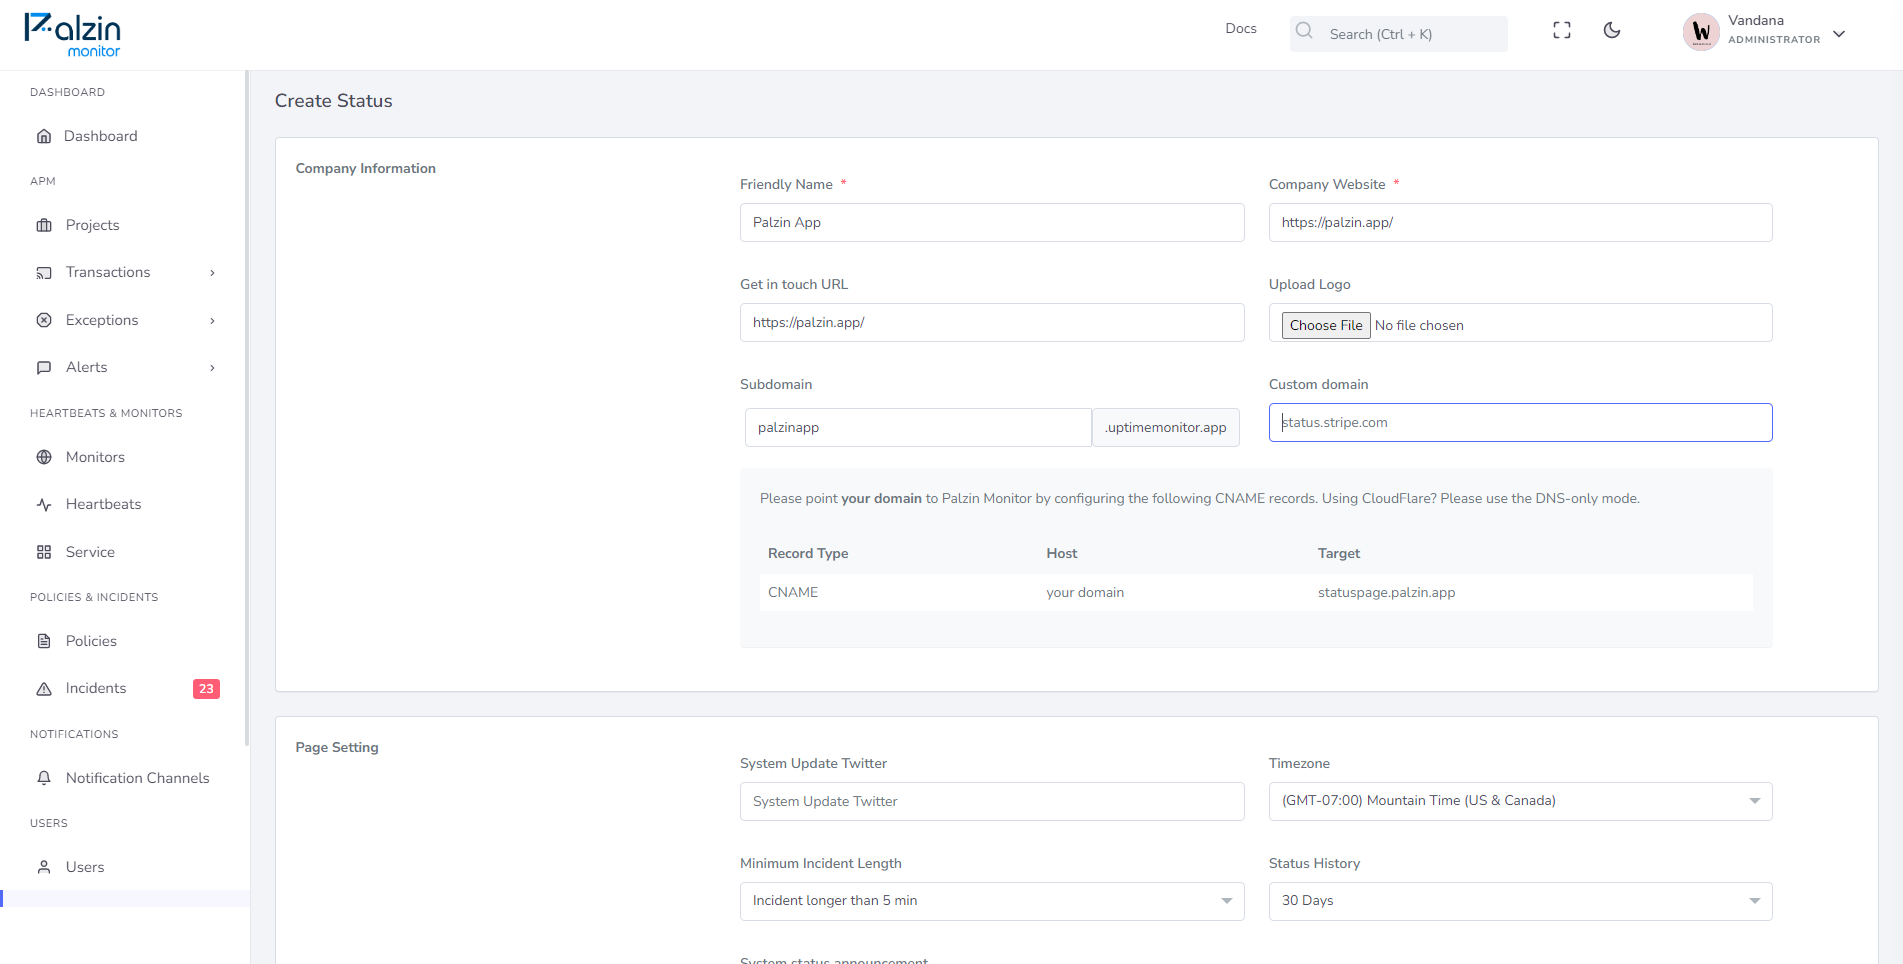Click the Heartbeats pulse icon
This screenshot has width=1903, height=964.
44,505
